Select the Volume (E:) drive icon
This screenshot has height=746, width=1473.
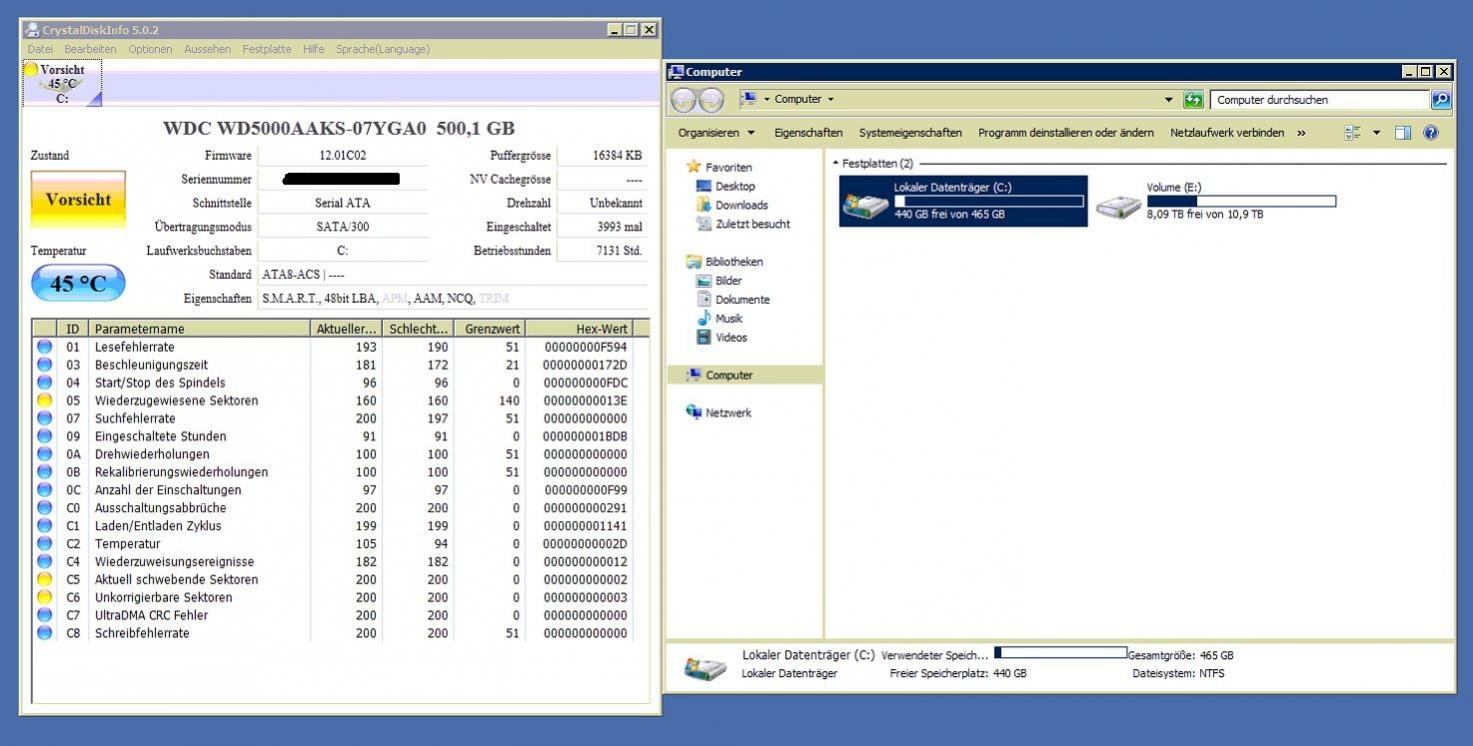(1118, 205)
